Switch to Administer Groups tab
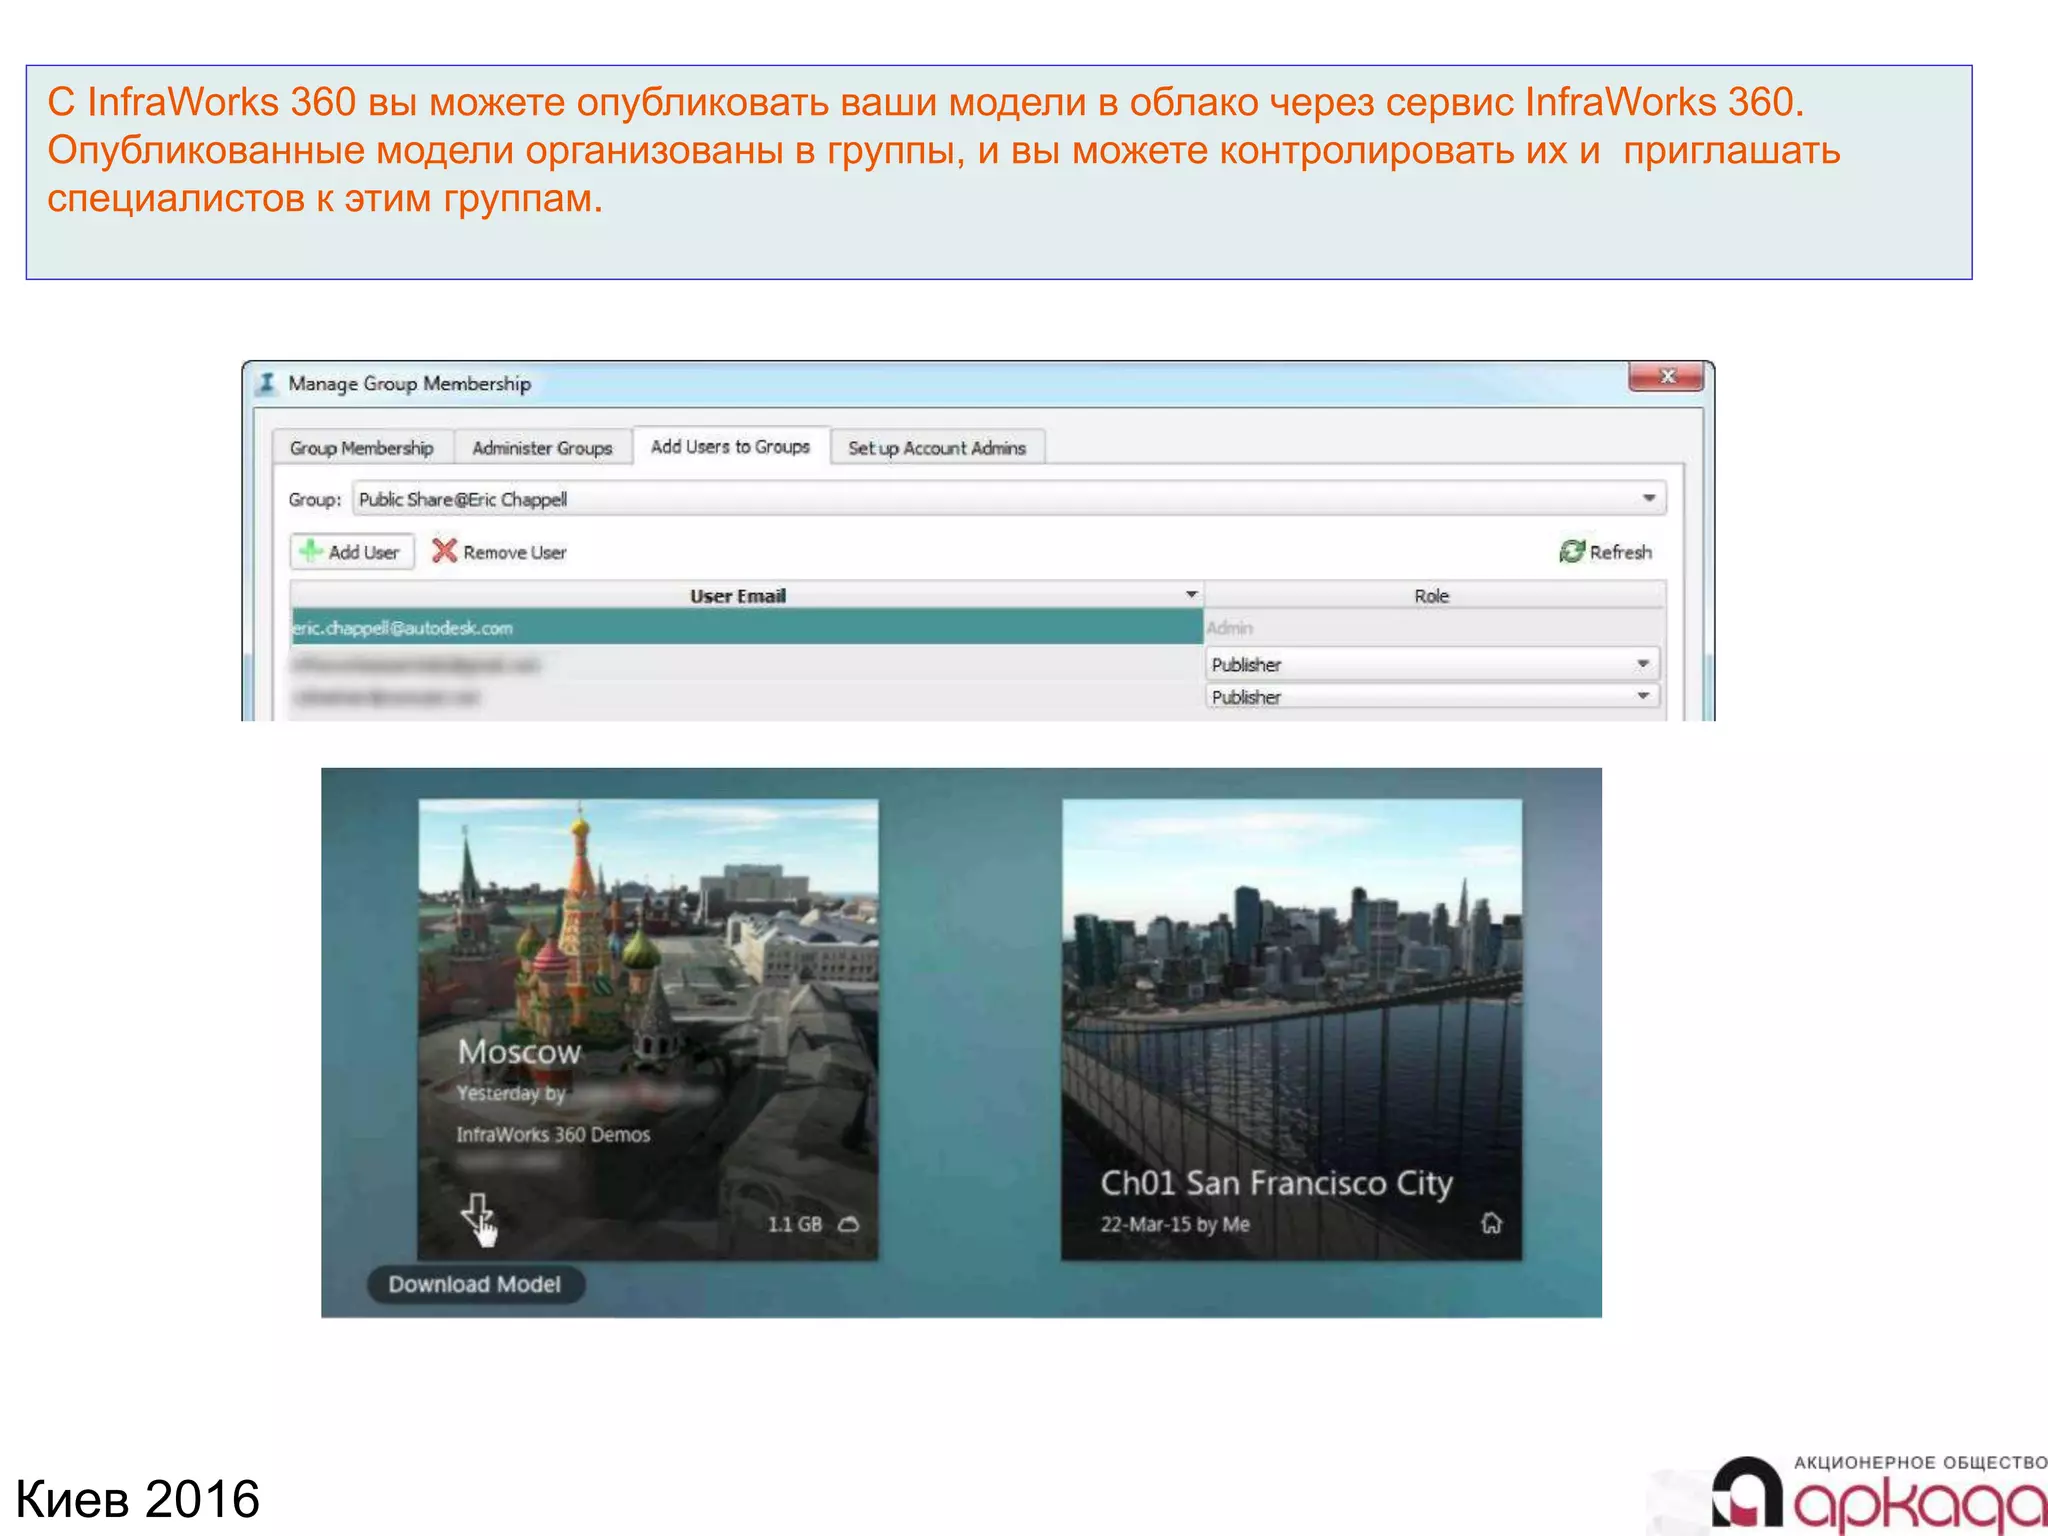Viewport: 2048px width, 1536px height. (x=542, y=448)
